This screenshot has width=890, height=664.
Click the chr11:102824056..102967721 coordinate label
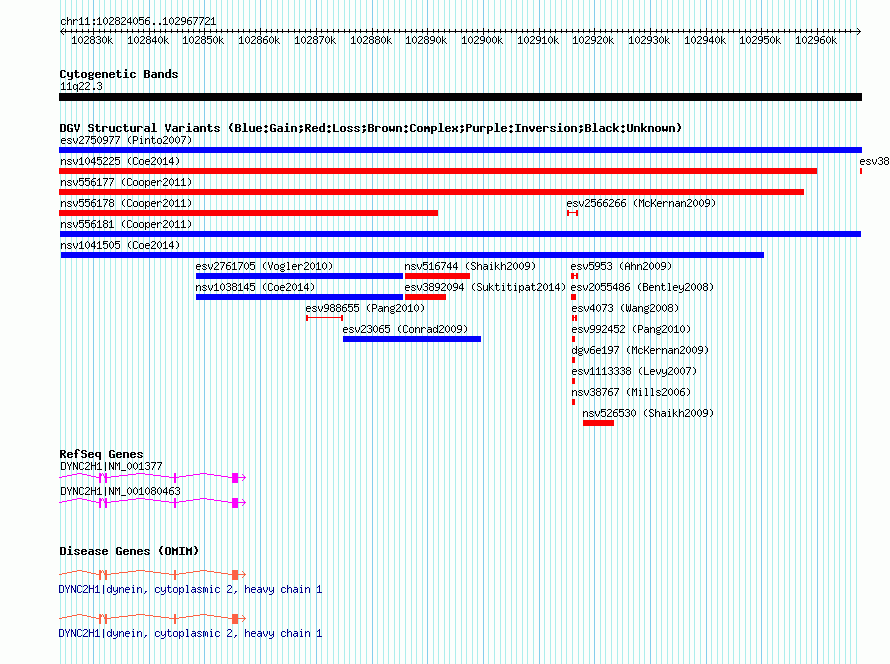click(138, 22)
